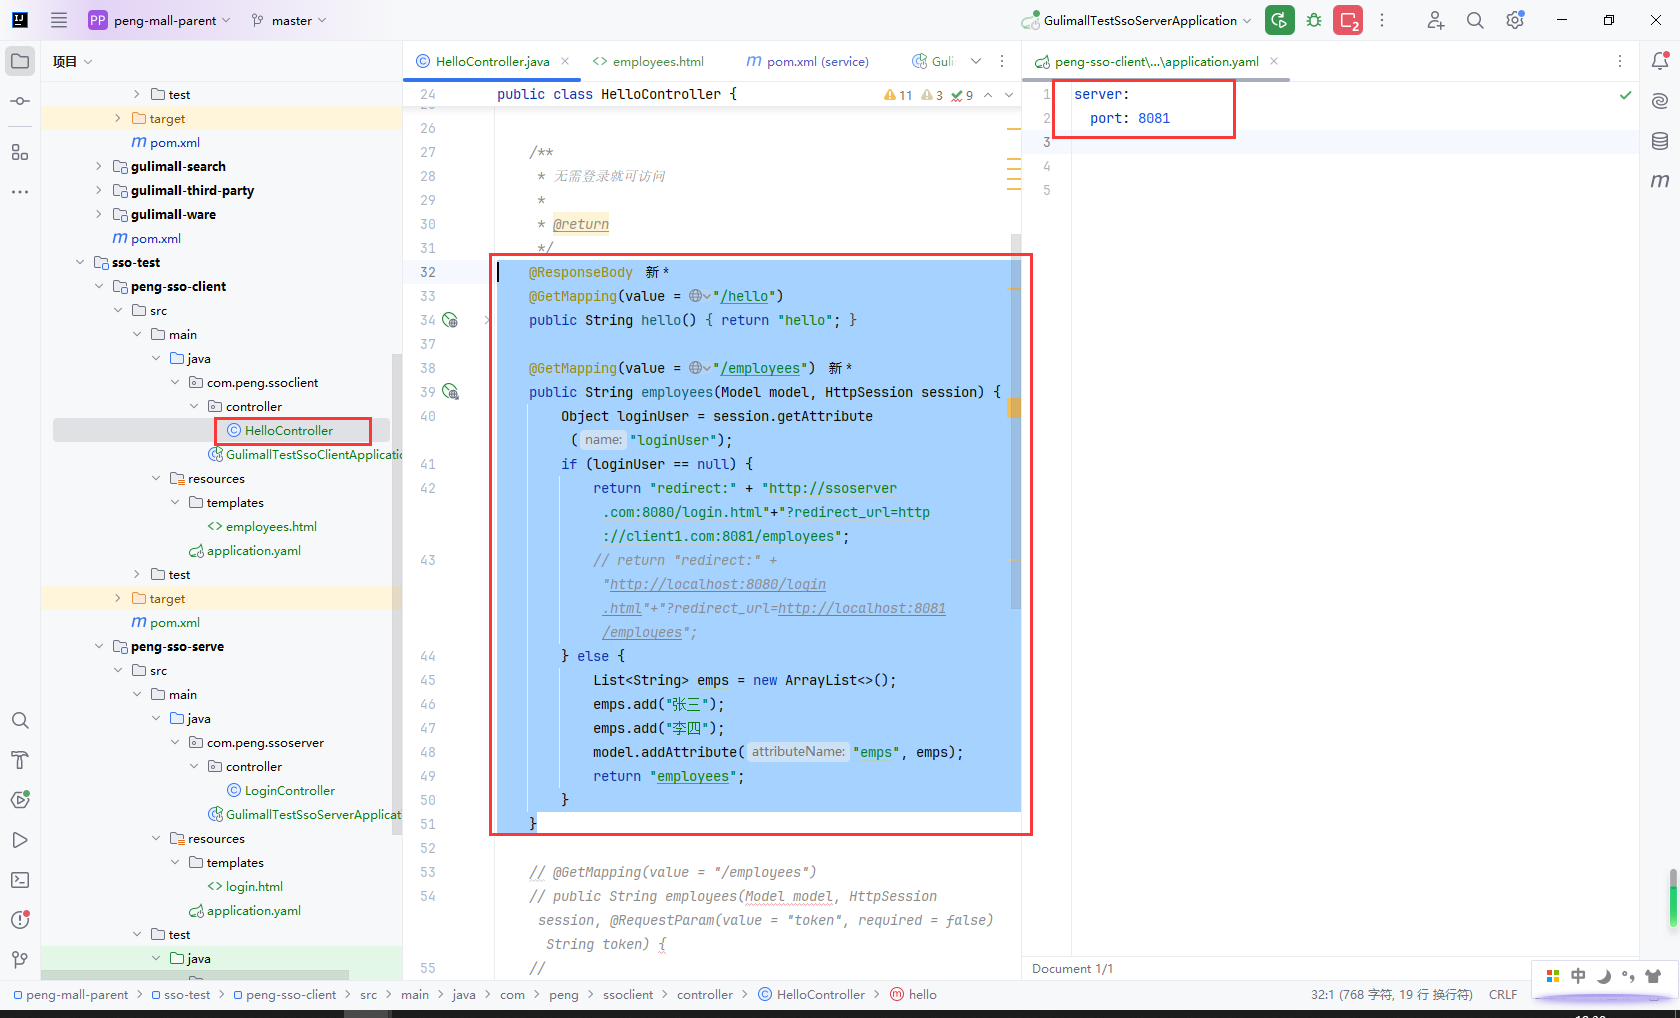Open more run actions menu

(x=1382, y=20)
